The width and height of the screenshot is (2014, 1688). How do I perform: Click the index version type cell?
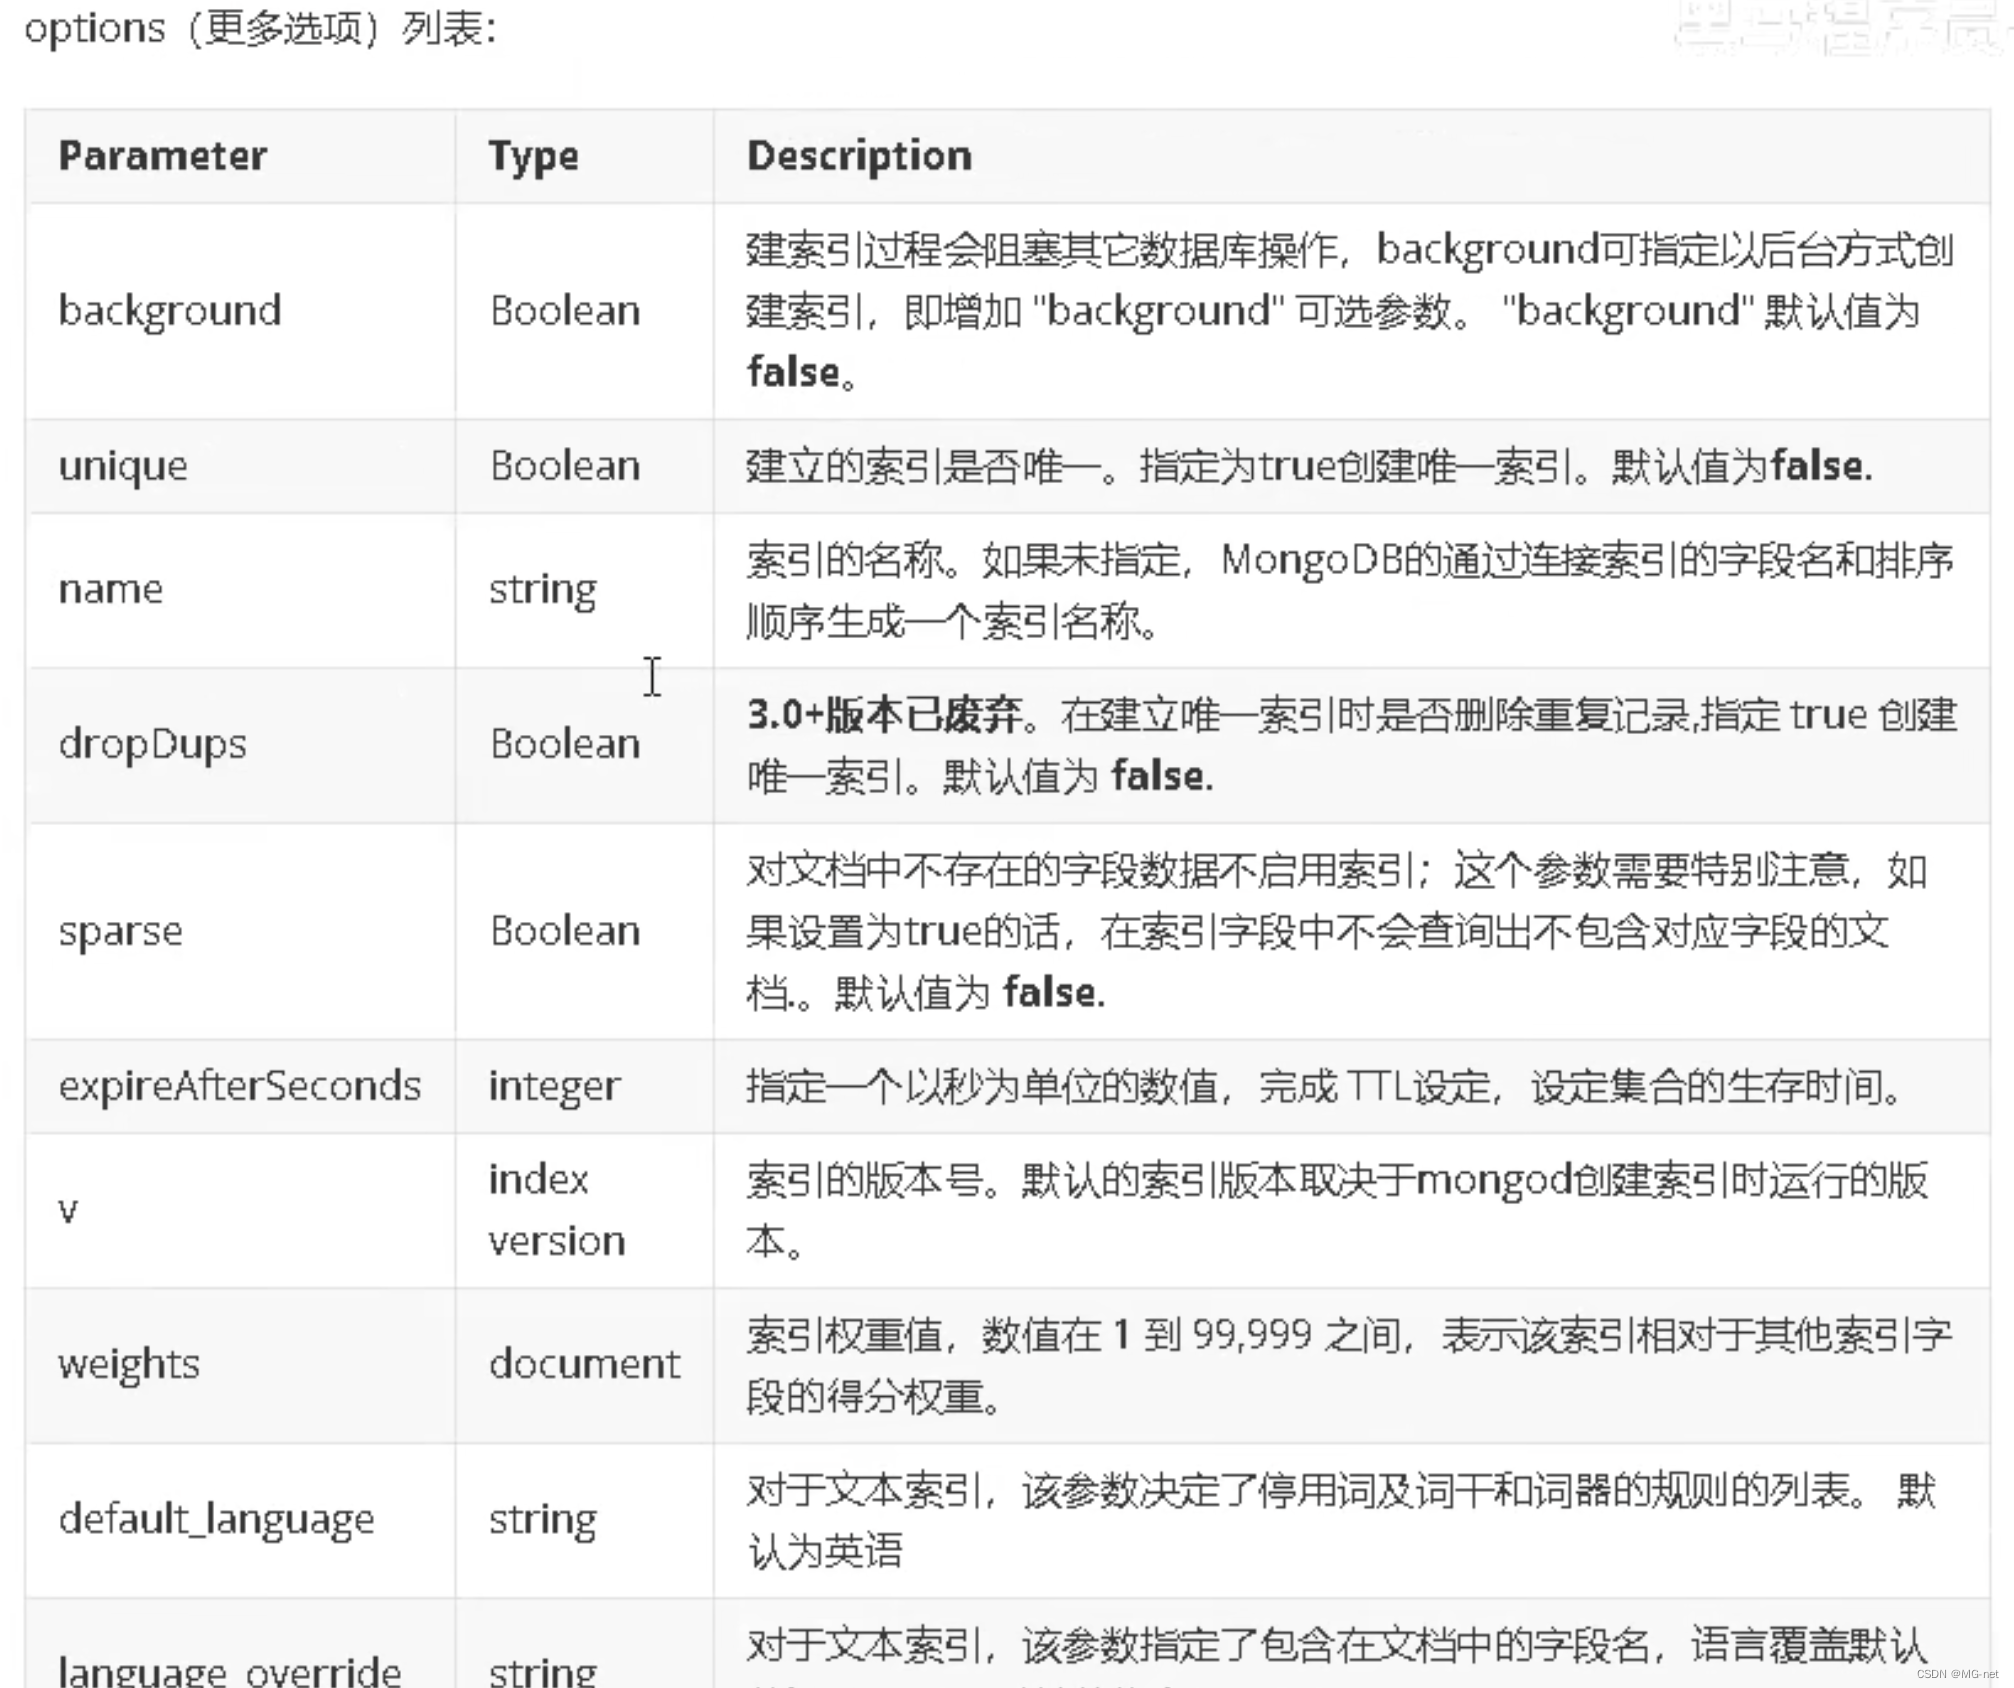[556, 1210]
